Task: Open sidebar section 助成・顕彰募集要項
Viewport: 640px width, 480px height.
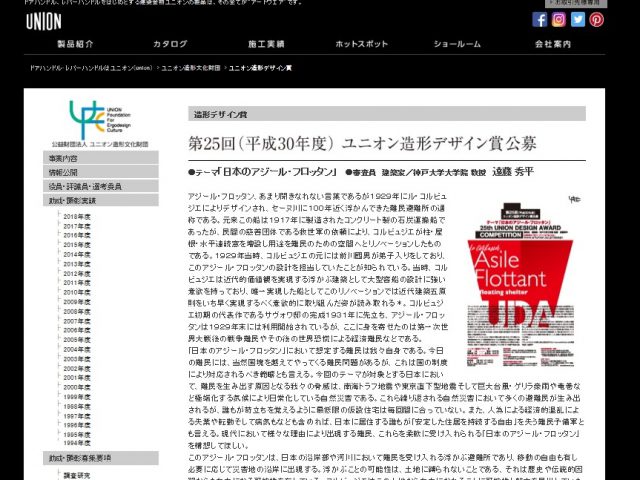Action: coord(101,458)
